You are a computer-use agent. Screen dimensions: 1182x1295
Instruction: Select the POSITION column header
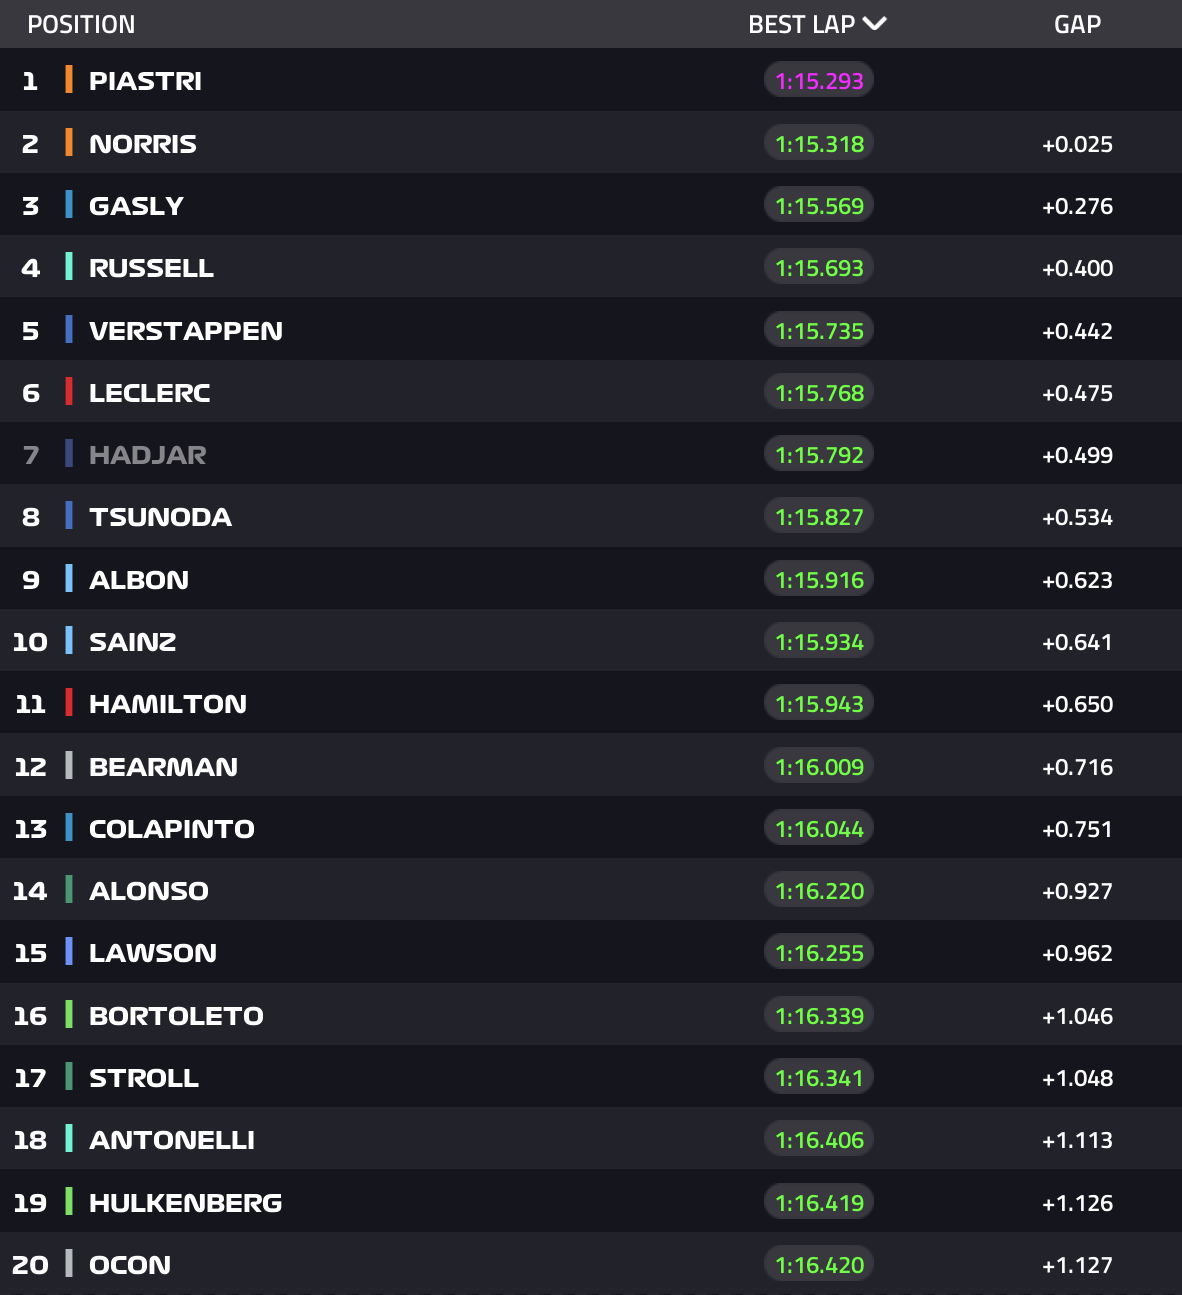pos(81,24)
